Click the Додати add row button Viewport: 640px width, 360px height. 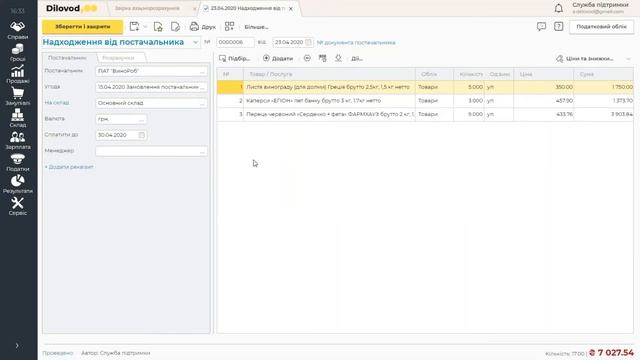pyautogui.click(x=278, y=59)
